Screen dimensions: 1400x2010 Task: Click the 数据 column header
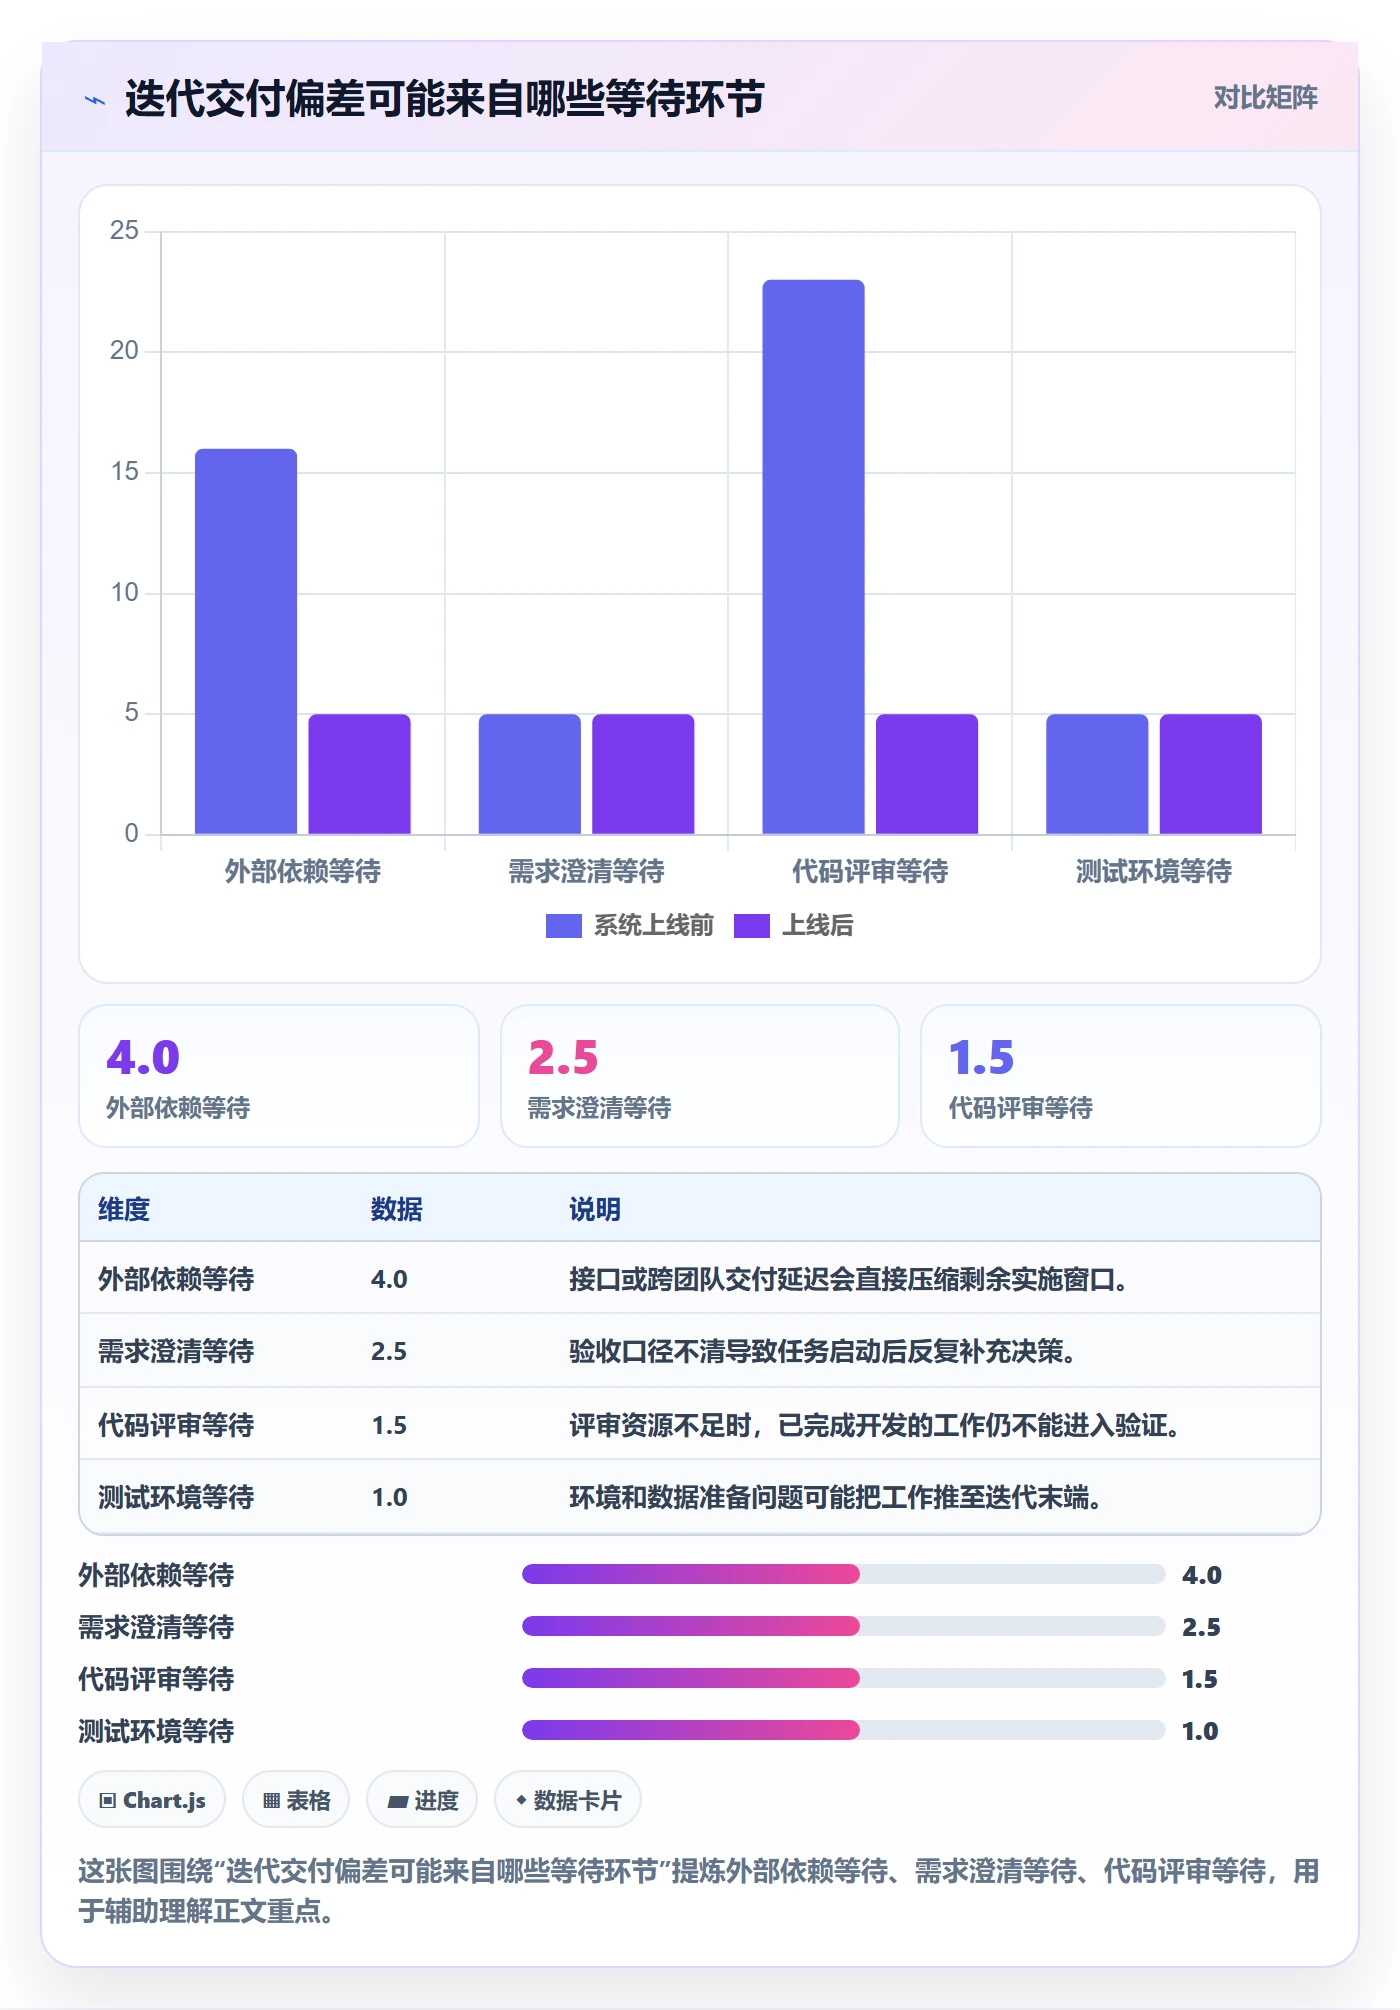(x=397, y=1209)
